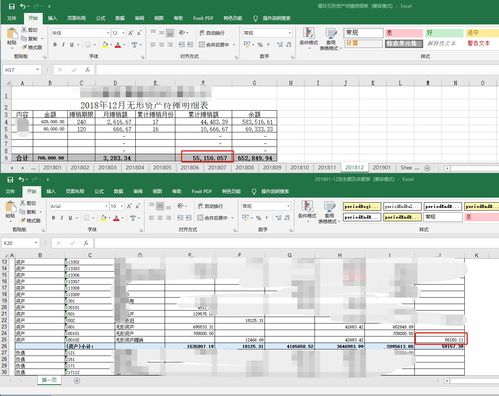This screenshot has width=499, height=396.
Task: Open Page Layout tab in upper window
Action: pos(76,18)
